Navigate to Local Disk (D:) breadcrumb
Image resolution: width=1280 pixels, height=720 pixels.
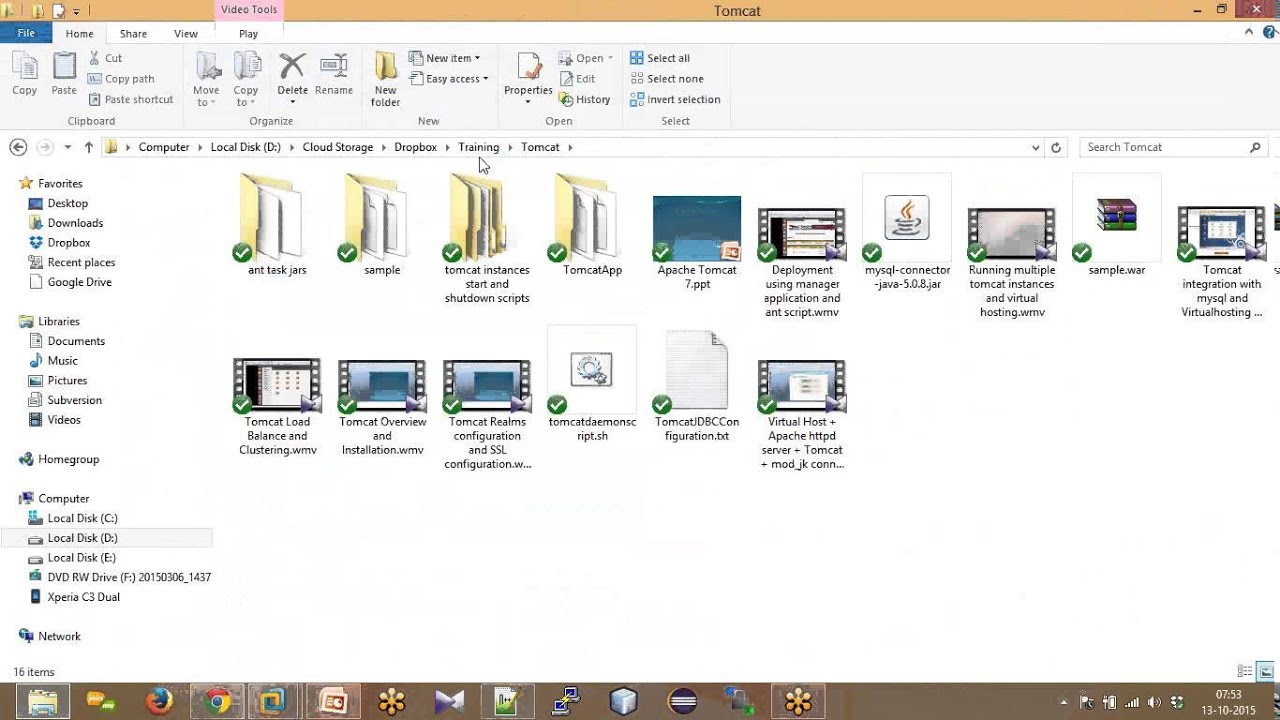(x=246, y=147)
